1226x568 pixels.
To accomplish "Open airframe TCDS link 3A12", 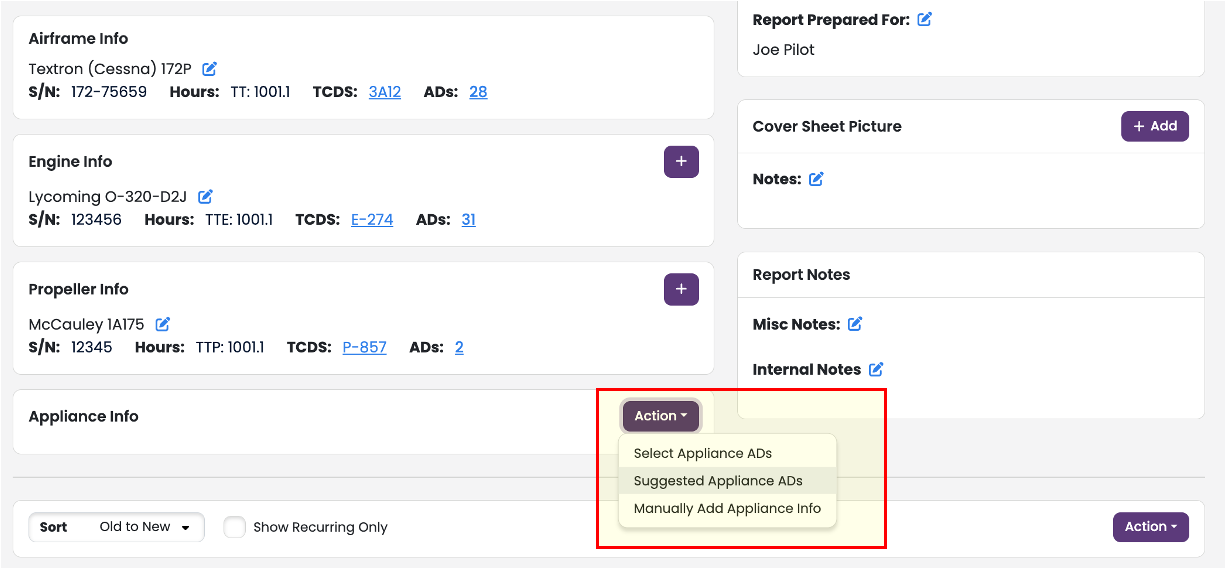I will pyautogui.click(x=385, y=92).
